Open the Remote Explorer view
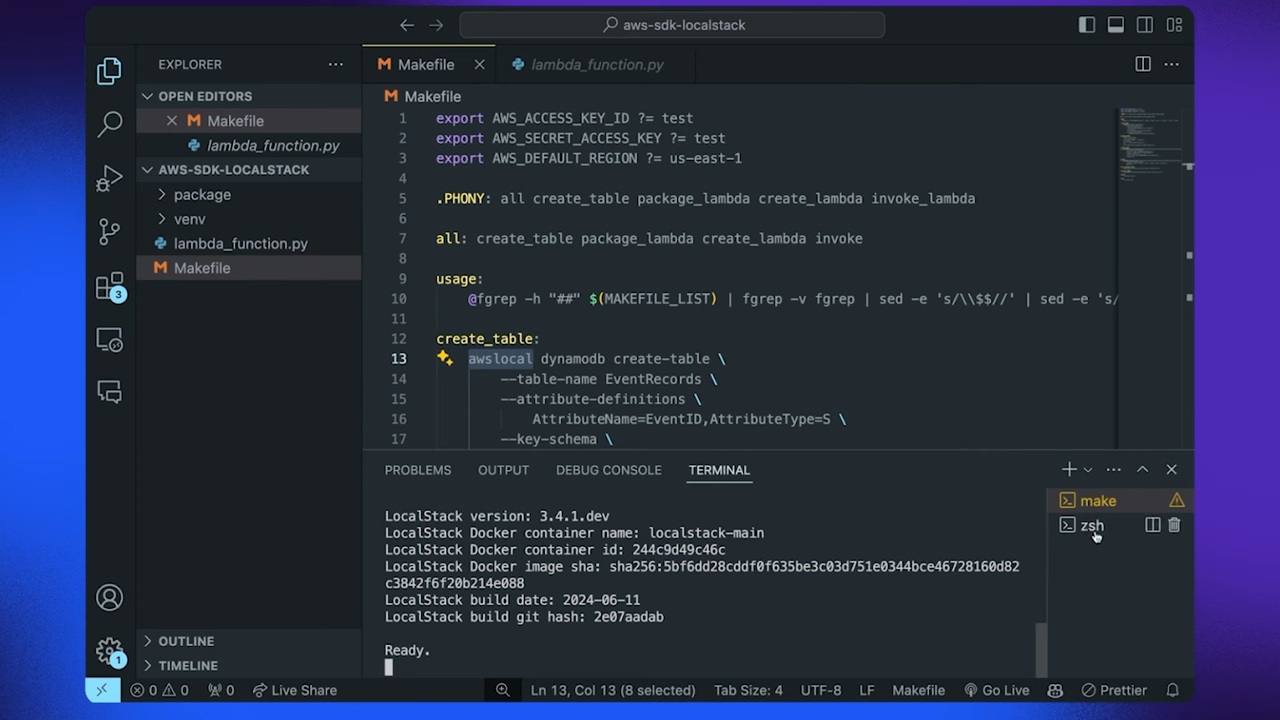Image resolution: width=1280 pixels, height=720 pixels. pyautogui.click(x=109, y=340)
